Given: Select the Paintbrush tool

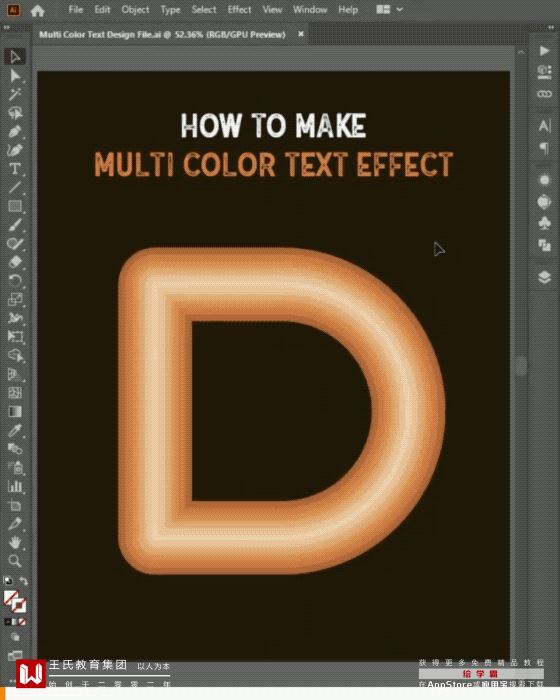Looking at the screenshot, I should tap(15, 225).
